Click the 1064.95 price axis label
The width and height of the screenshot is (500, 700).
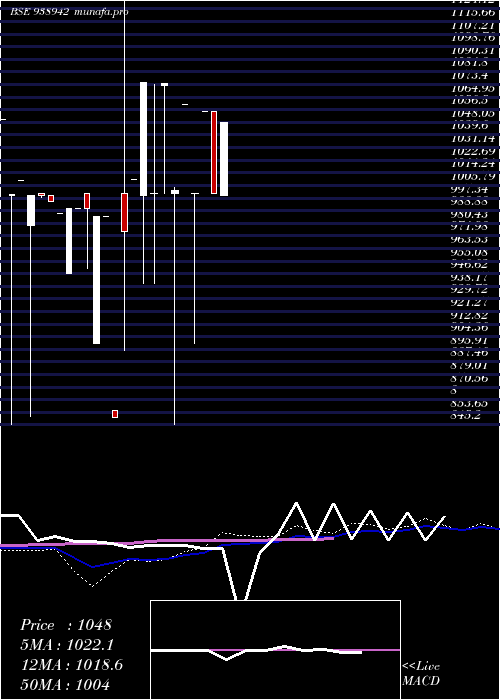point(473,88)
